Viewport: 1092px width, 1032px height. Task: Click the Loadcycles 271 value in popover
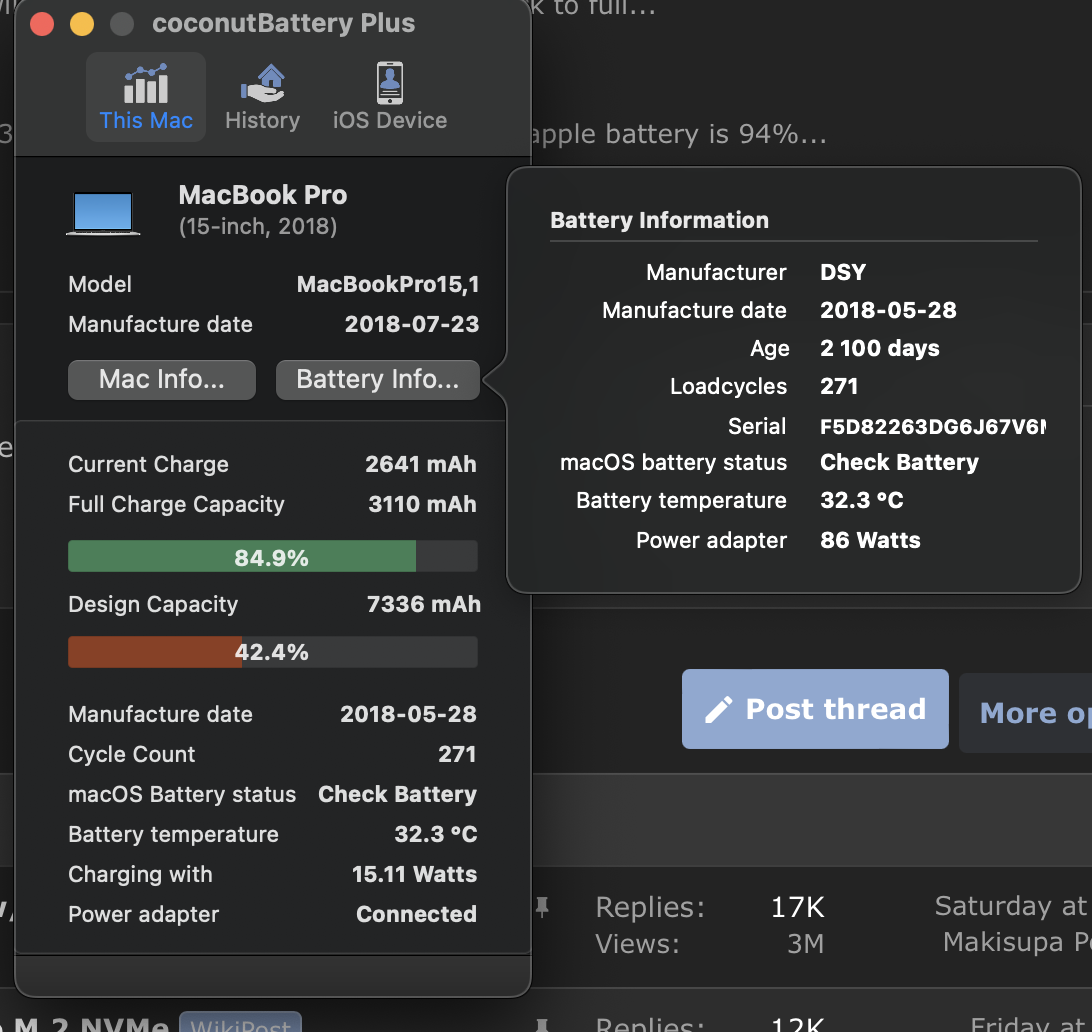(x=838, y=386)
